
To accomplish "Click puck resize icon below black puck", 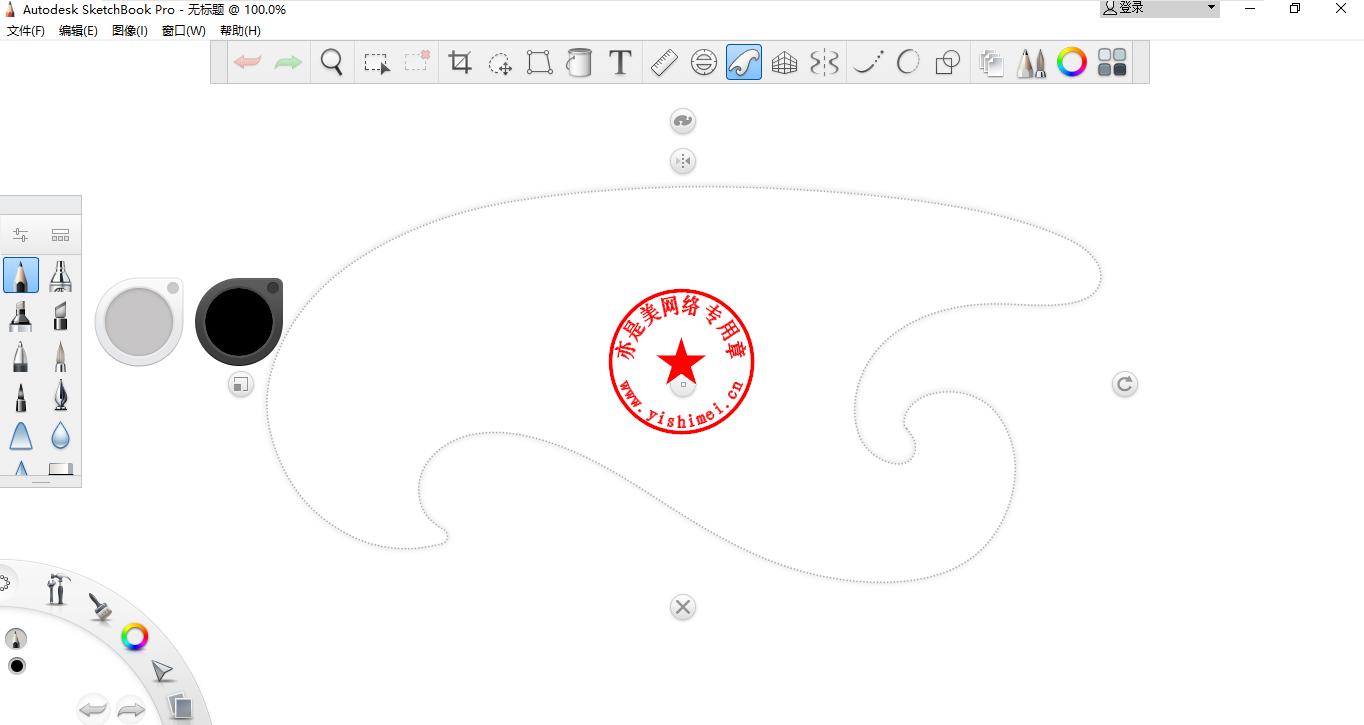I will coord(240,384).
